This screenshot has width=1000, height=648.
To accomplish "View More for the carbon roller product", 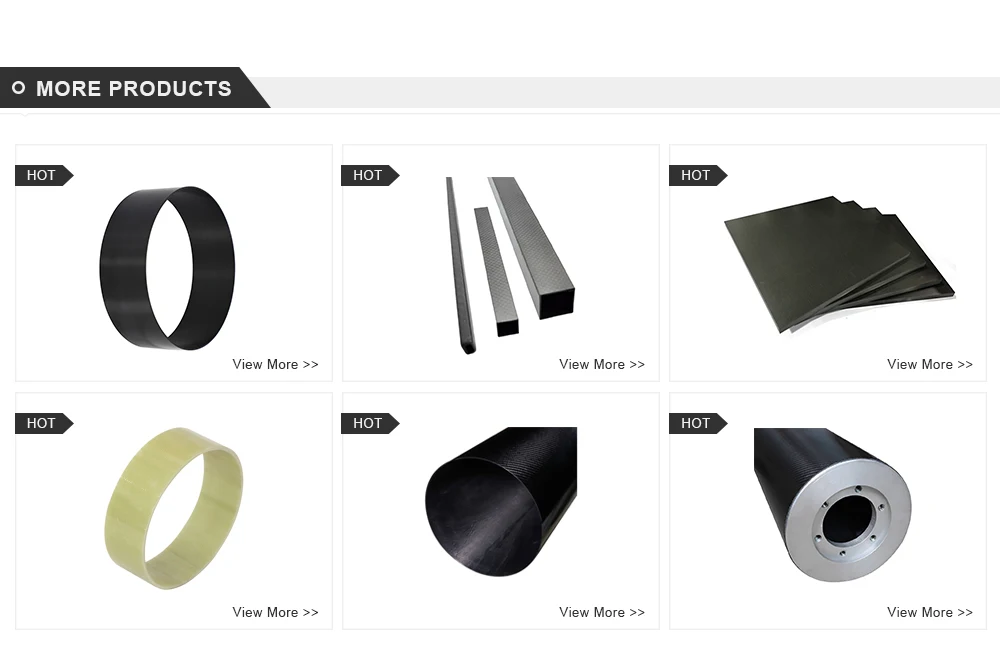I will coord(930,612).
